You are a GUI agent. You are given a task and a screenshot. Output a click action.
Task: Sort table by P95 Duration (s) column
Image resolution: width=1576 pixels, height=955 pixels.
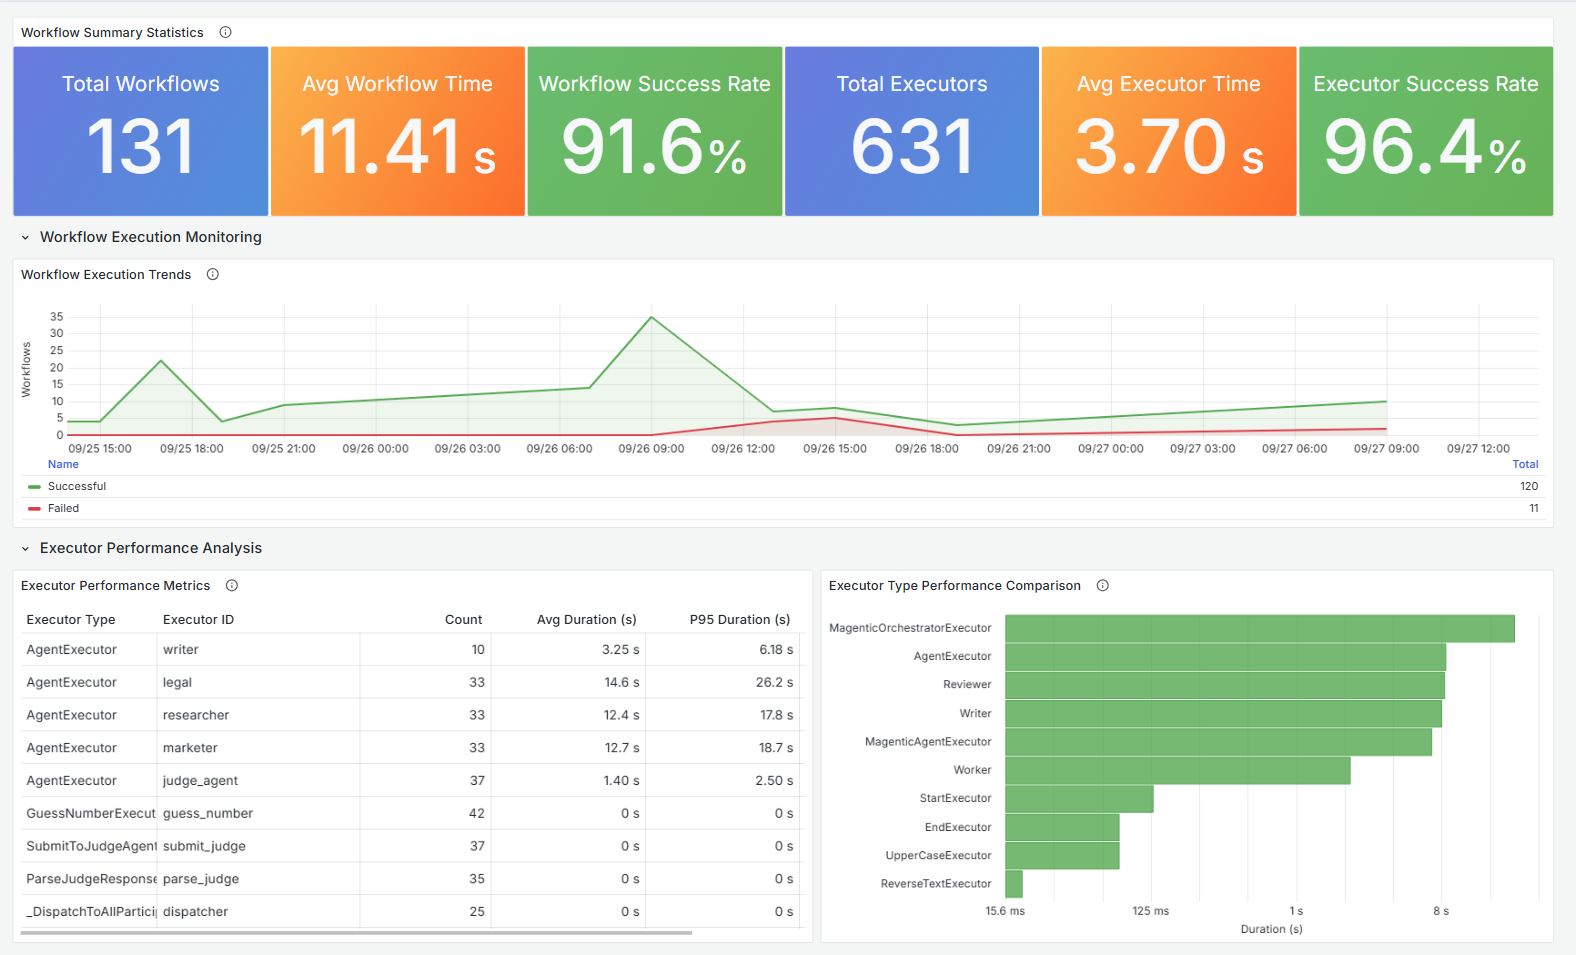(740, 620)
